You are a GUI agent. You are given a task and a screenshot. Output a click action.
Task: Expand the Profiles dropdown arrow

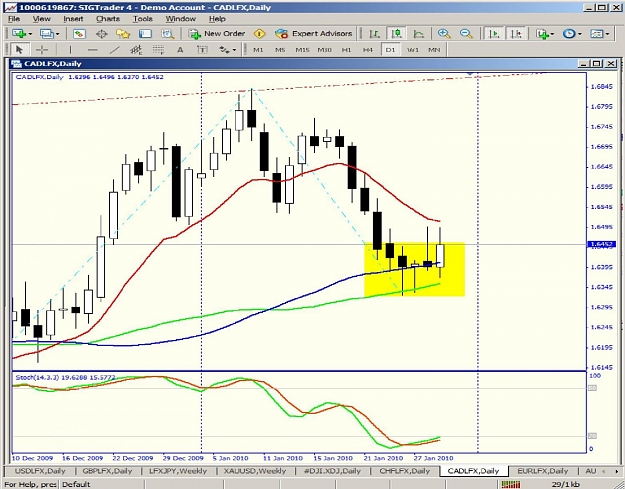(57, 34)
